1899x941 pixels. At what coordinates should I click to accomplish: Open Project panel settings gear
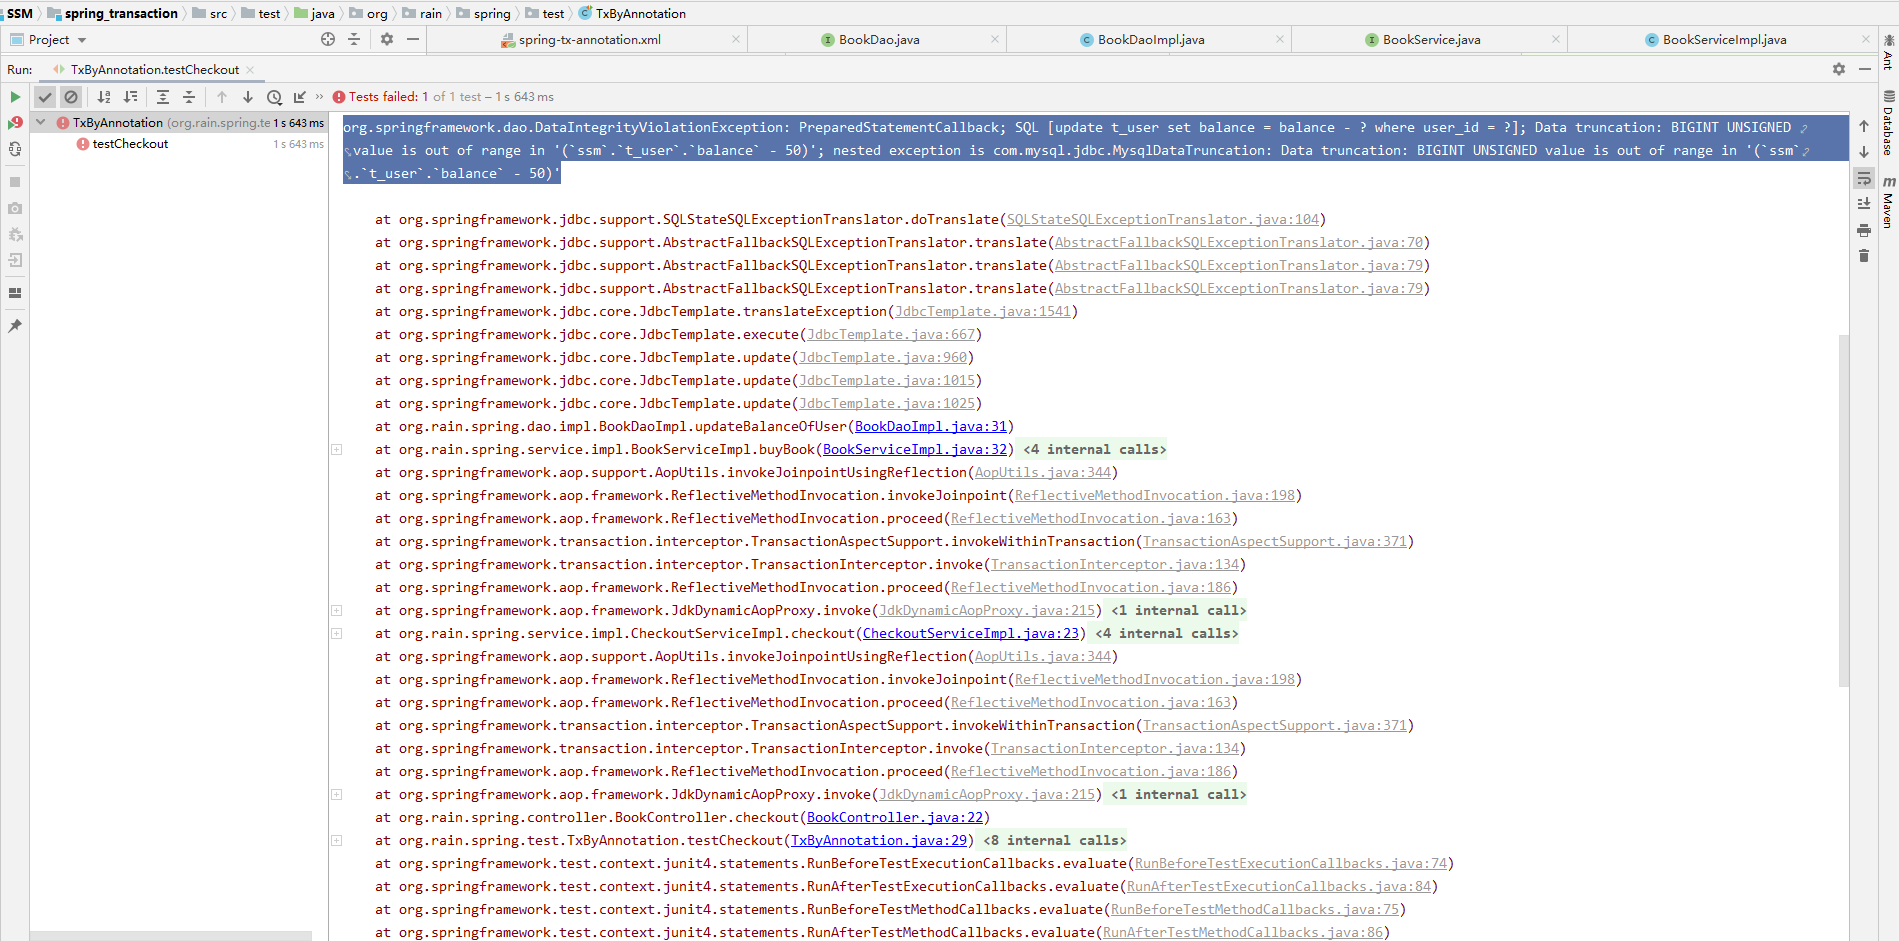[x=387, y=40]
